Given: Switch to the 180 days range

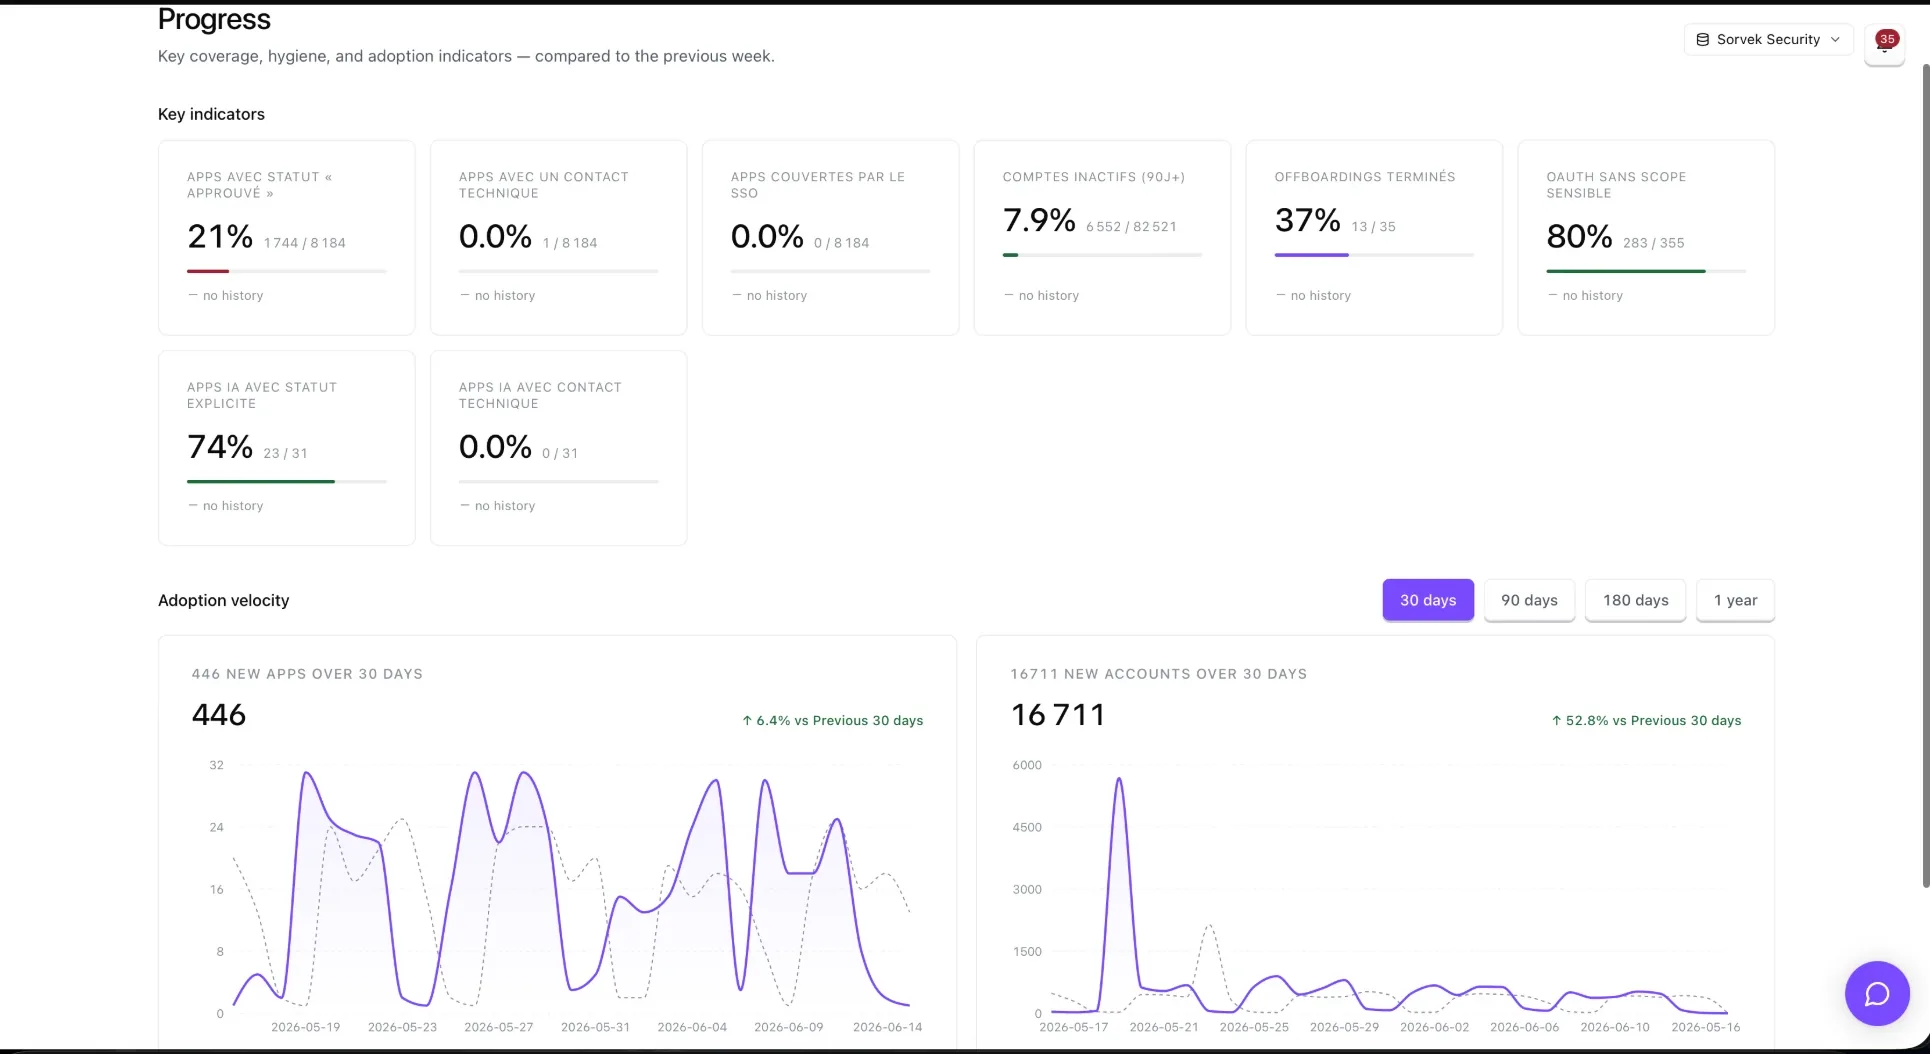Looking at the screenshot, I should (1635, 600).
